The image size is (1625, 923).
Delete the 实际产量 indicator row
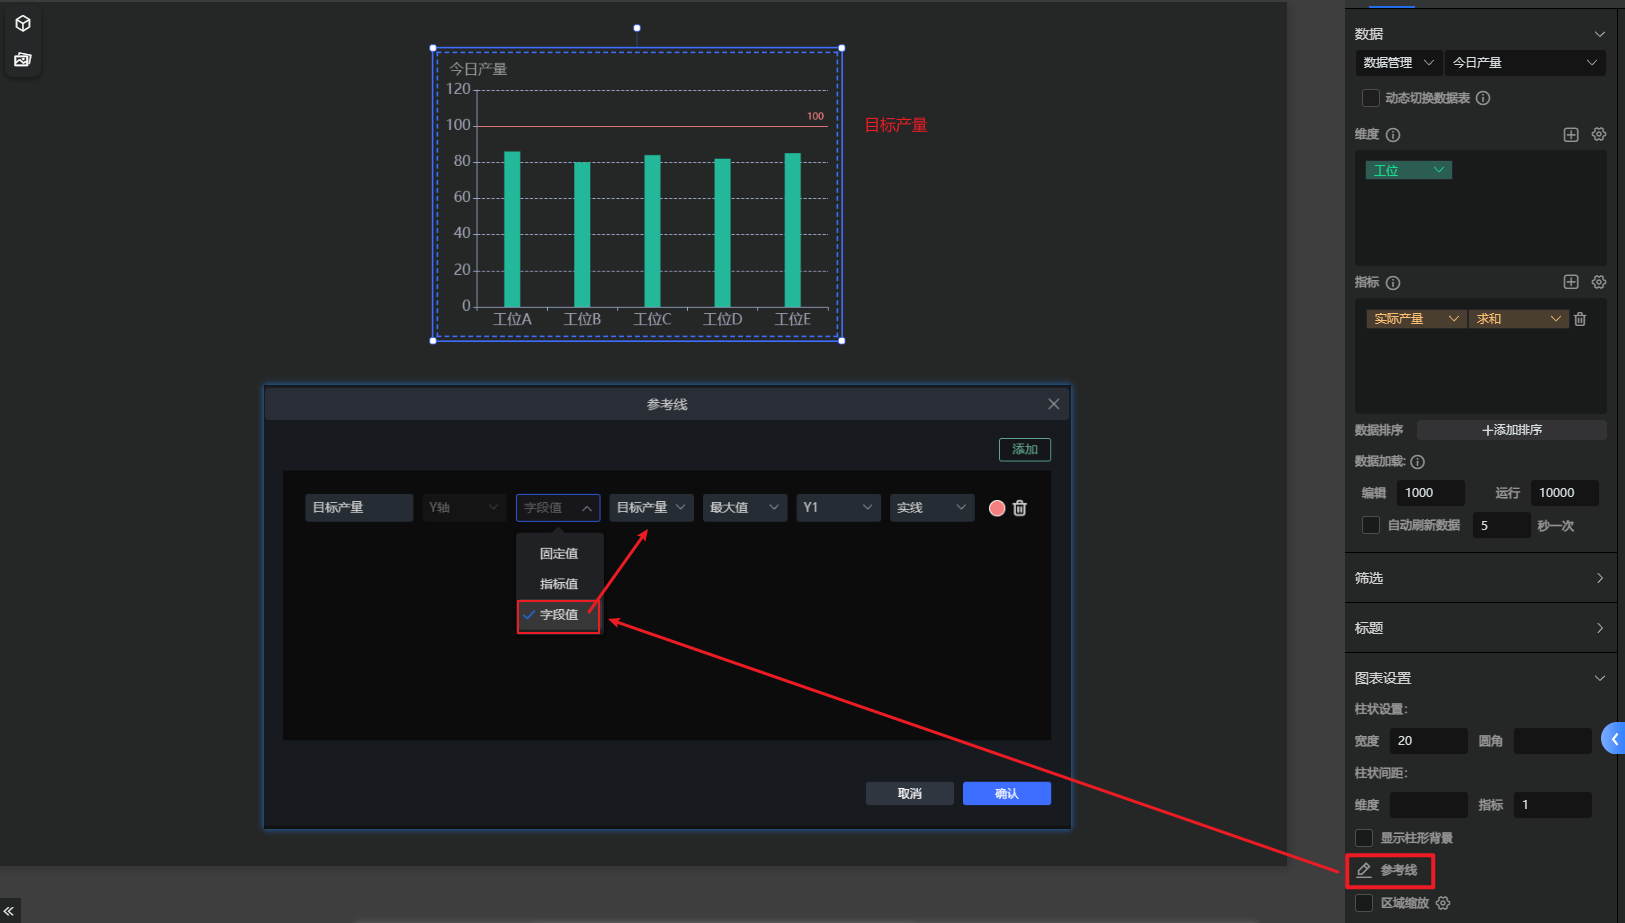click(1580, 319)
